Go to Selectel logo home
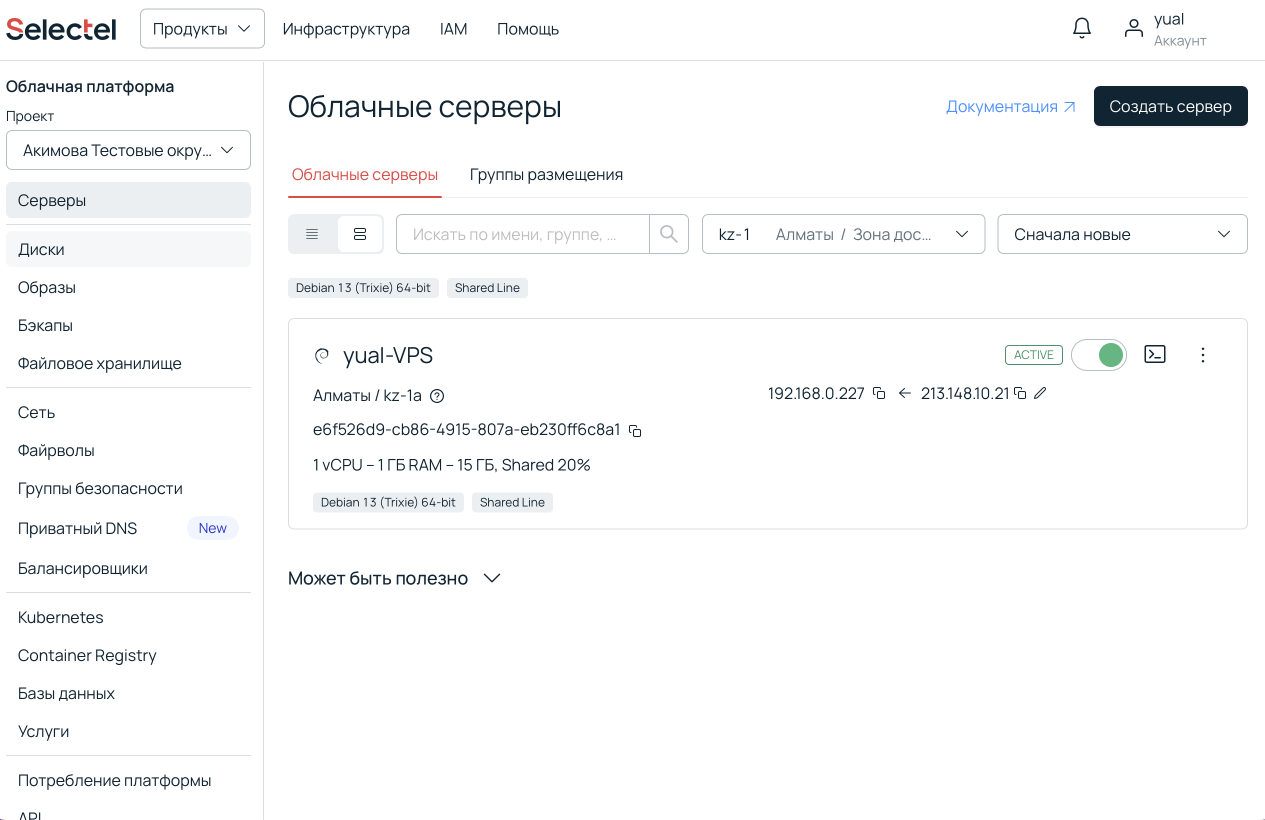Viewport: 1265px width, 820px height. pyautogui.click(x=61, y=29)
